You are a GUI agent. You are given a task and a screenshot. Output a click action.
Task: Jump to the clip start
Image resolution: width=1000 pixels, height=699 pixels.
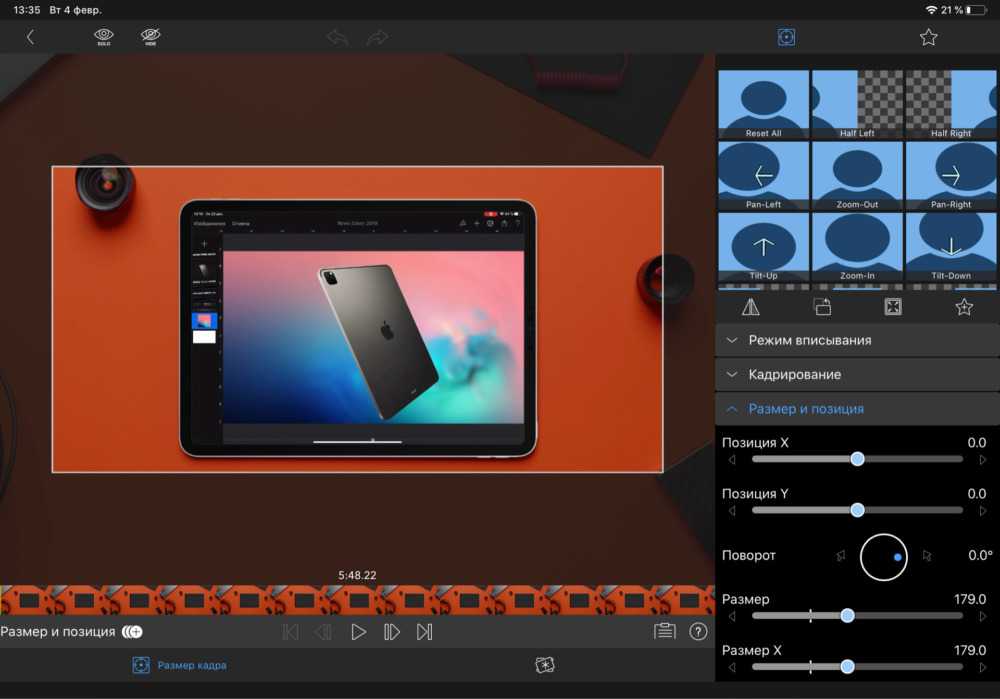290,632
